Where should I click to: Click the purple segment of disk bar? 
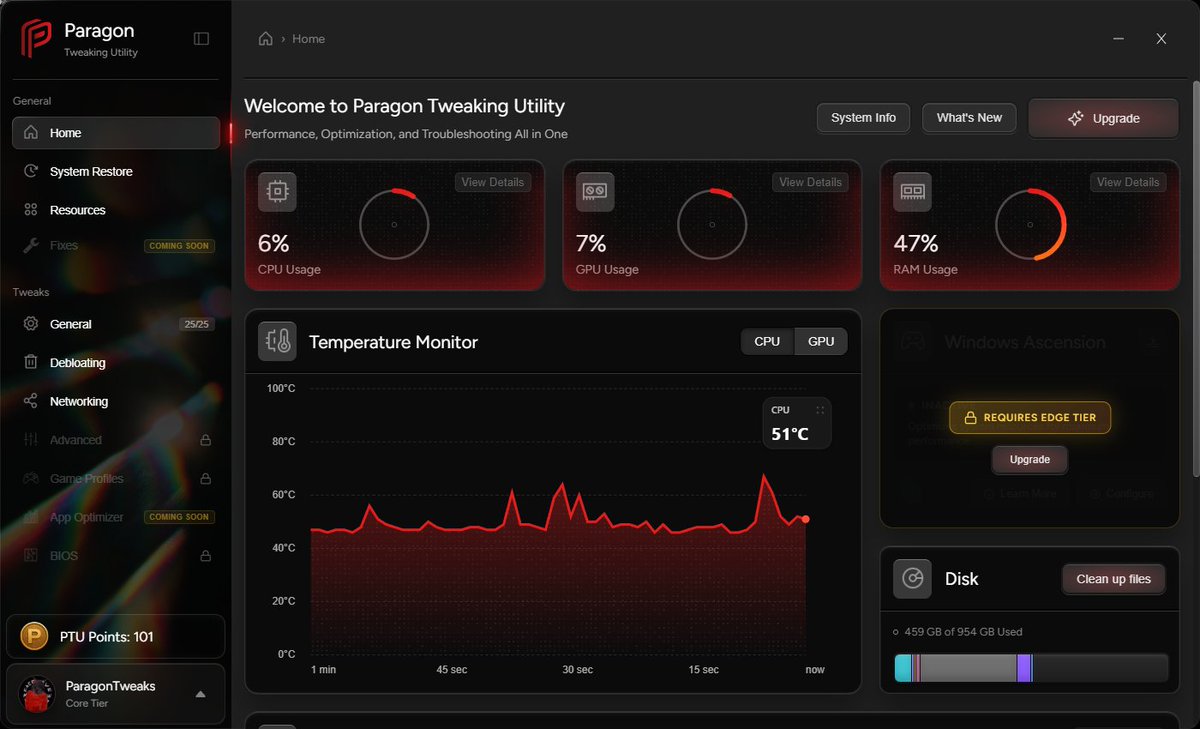click(1024, 668)
